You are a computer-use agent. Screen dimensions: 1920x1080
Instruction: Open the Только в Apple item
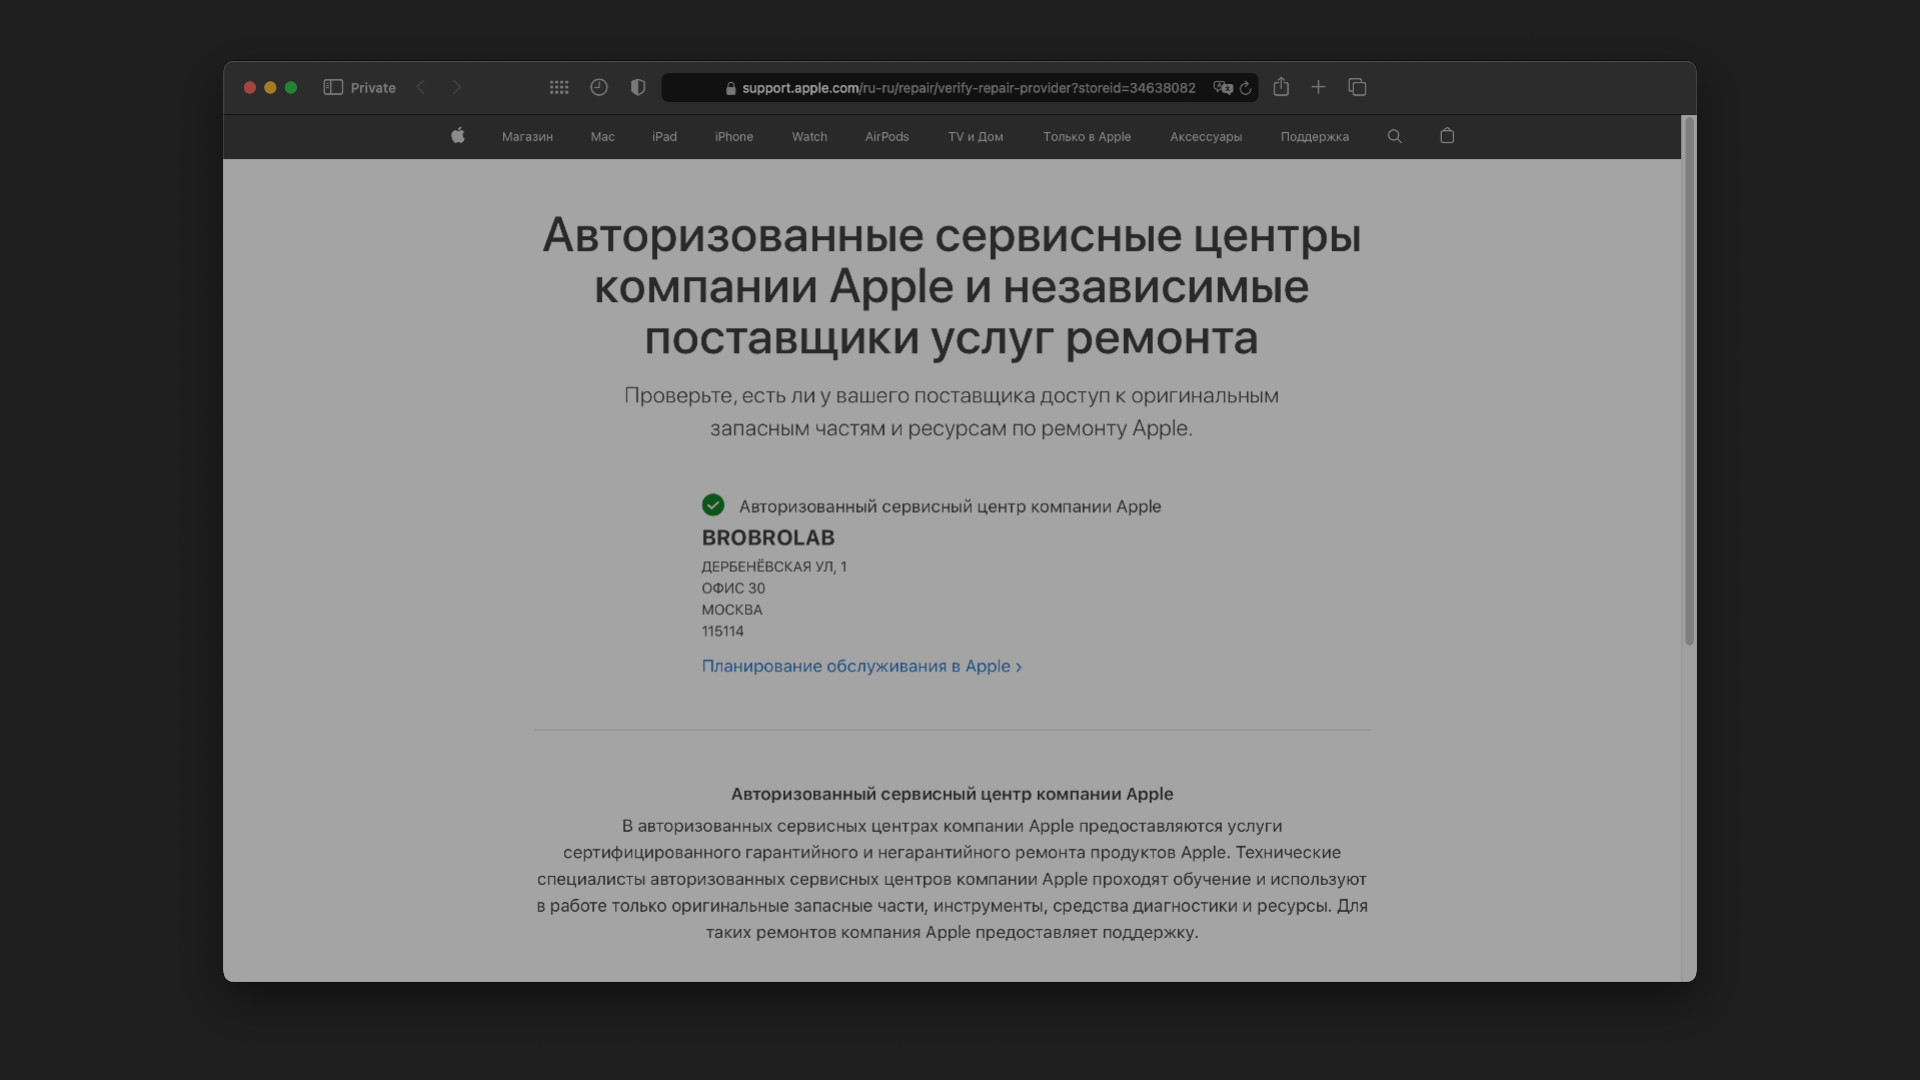(1087, 137)
